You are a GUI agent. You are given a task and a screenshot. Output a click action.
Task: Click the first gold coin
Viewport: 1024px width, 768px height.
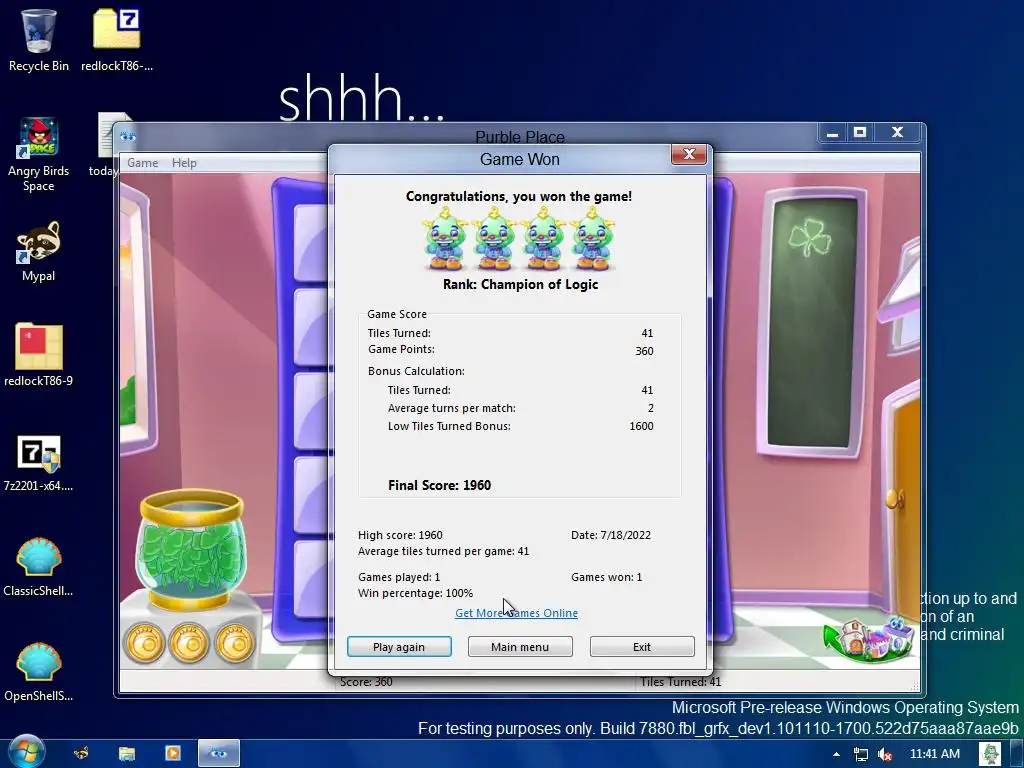144,643
